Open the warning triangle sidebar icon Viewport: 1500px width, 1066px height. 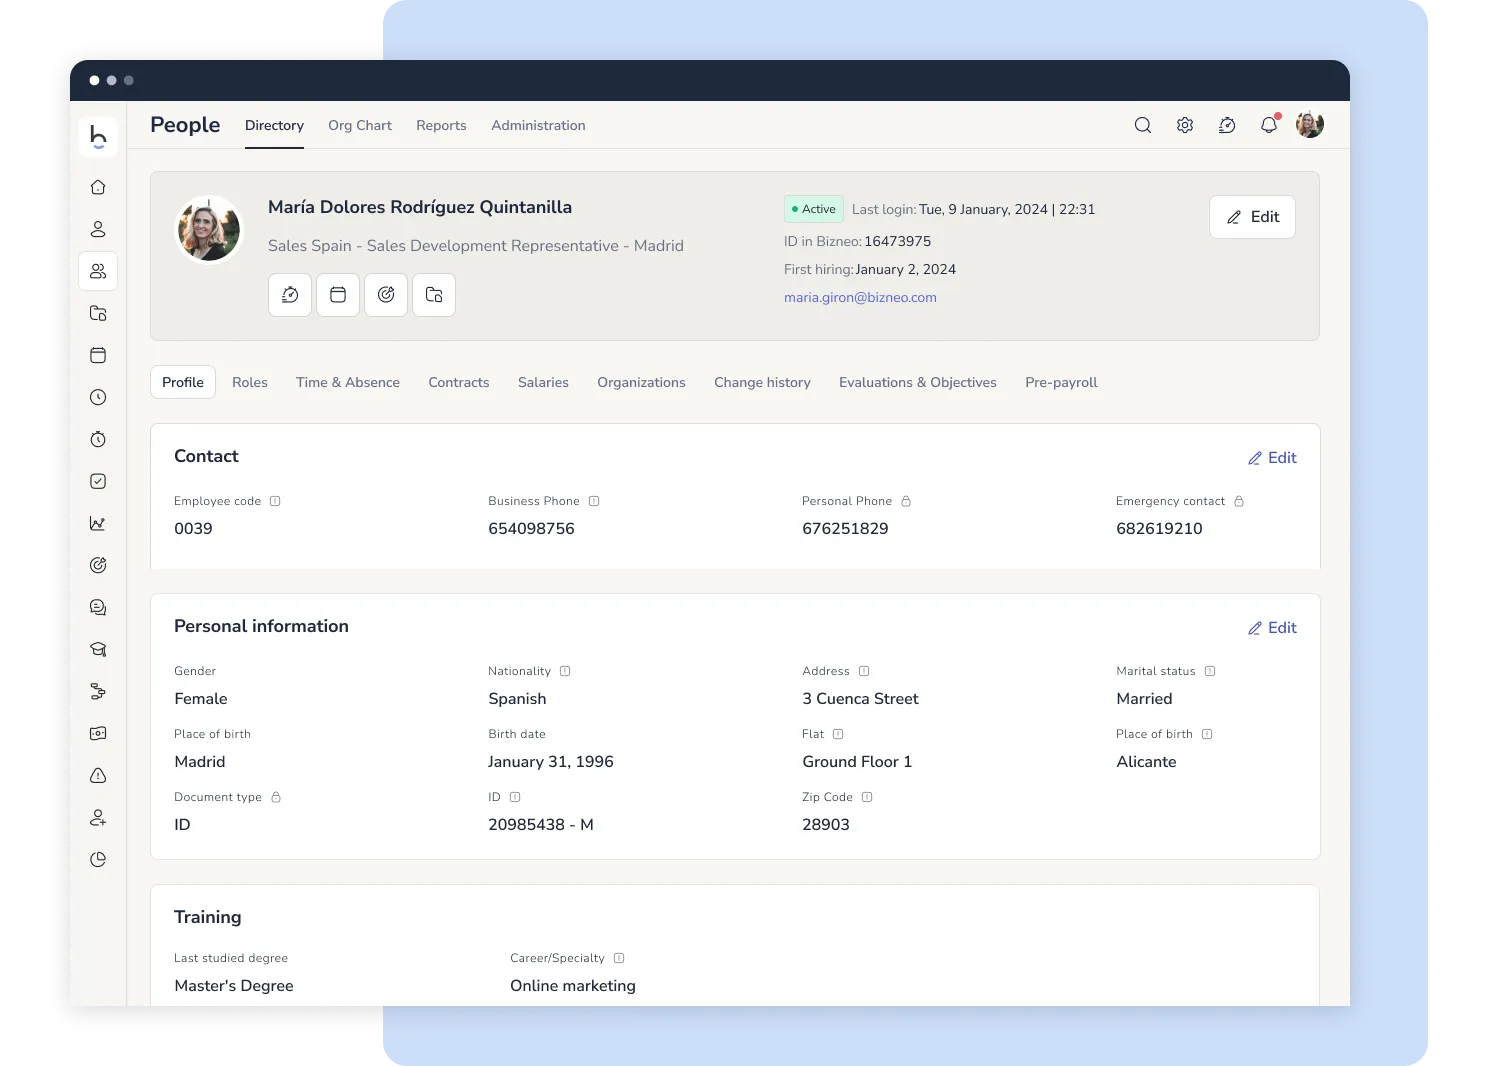tap(98, 775)
